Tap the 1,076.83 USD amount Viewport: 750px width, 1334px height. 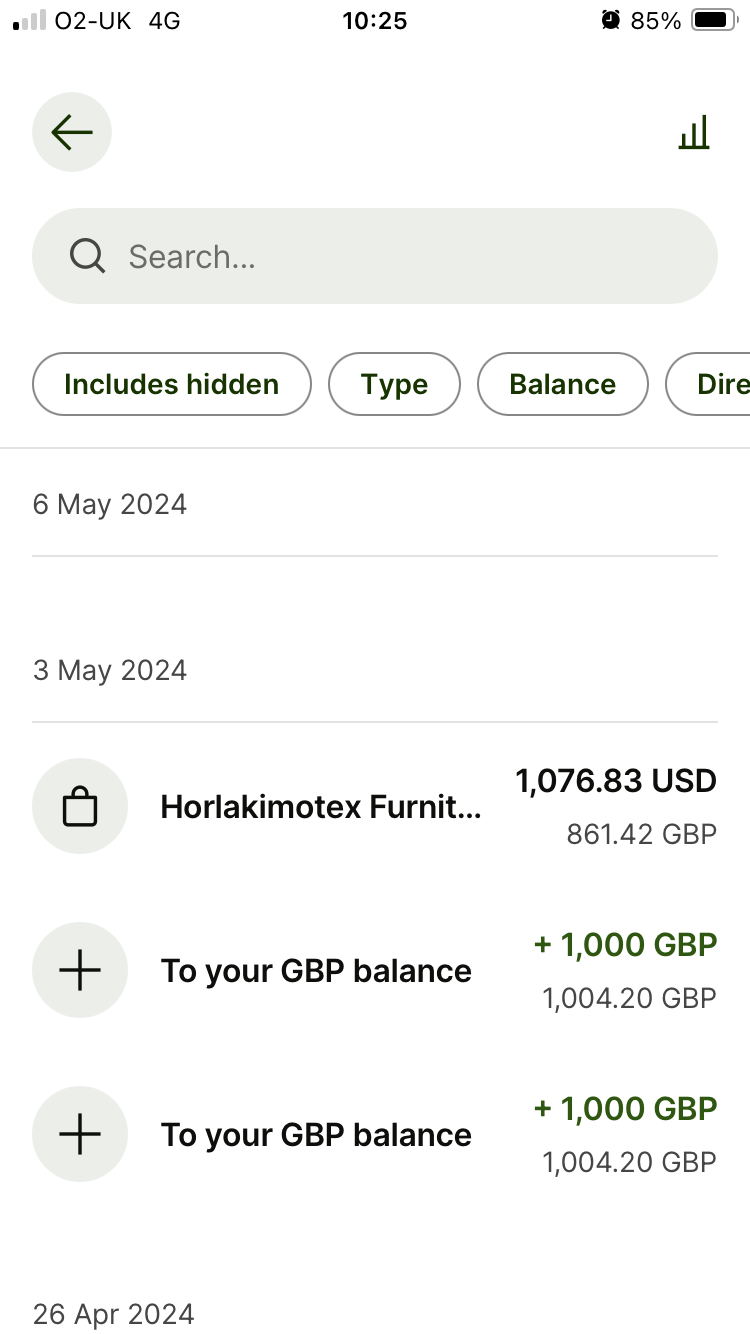click(x=616, y=781)
